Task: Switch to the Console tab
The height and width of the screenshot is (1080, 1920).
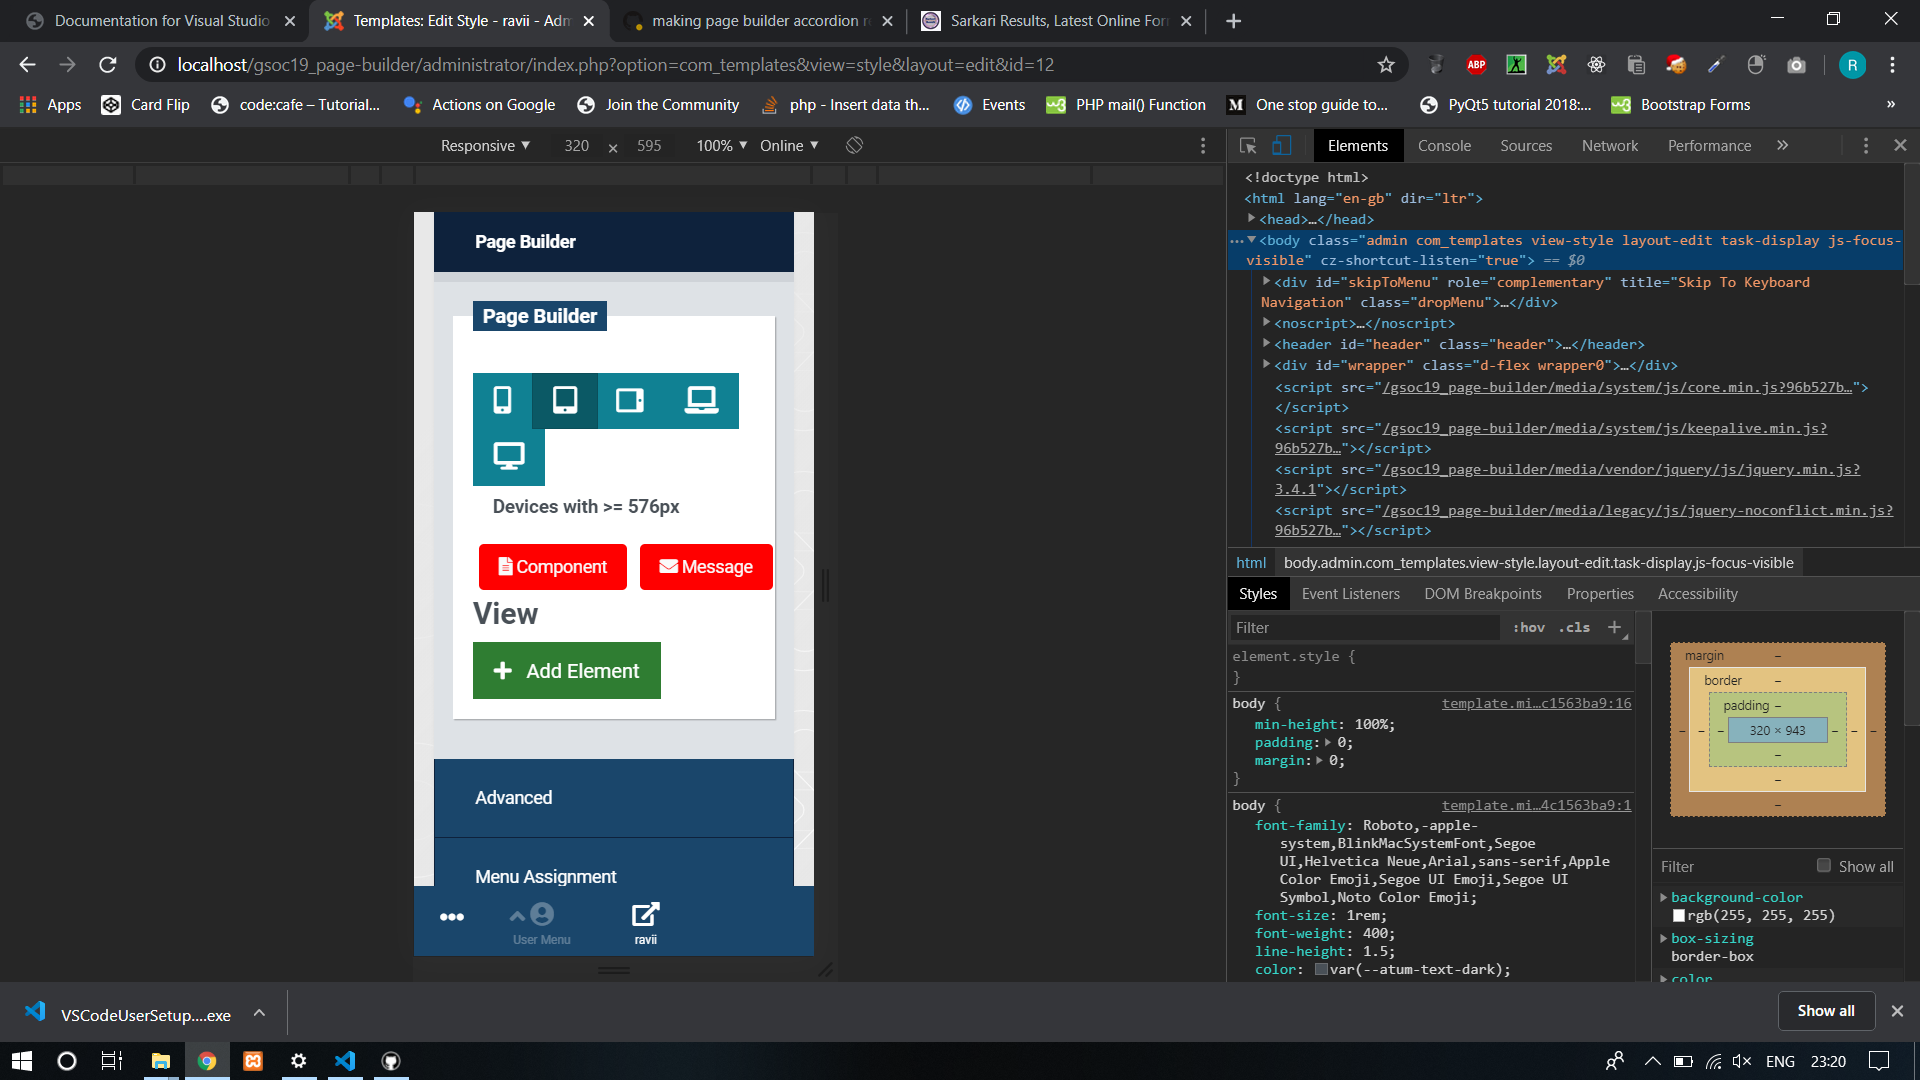Action: tap(1444, 146)
